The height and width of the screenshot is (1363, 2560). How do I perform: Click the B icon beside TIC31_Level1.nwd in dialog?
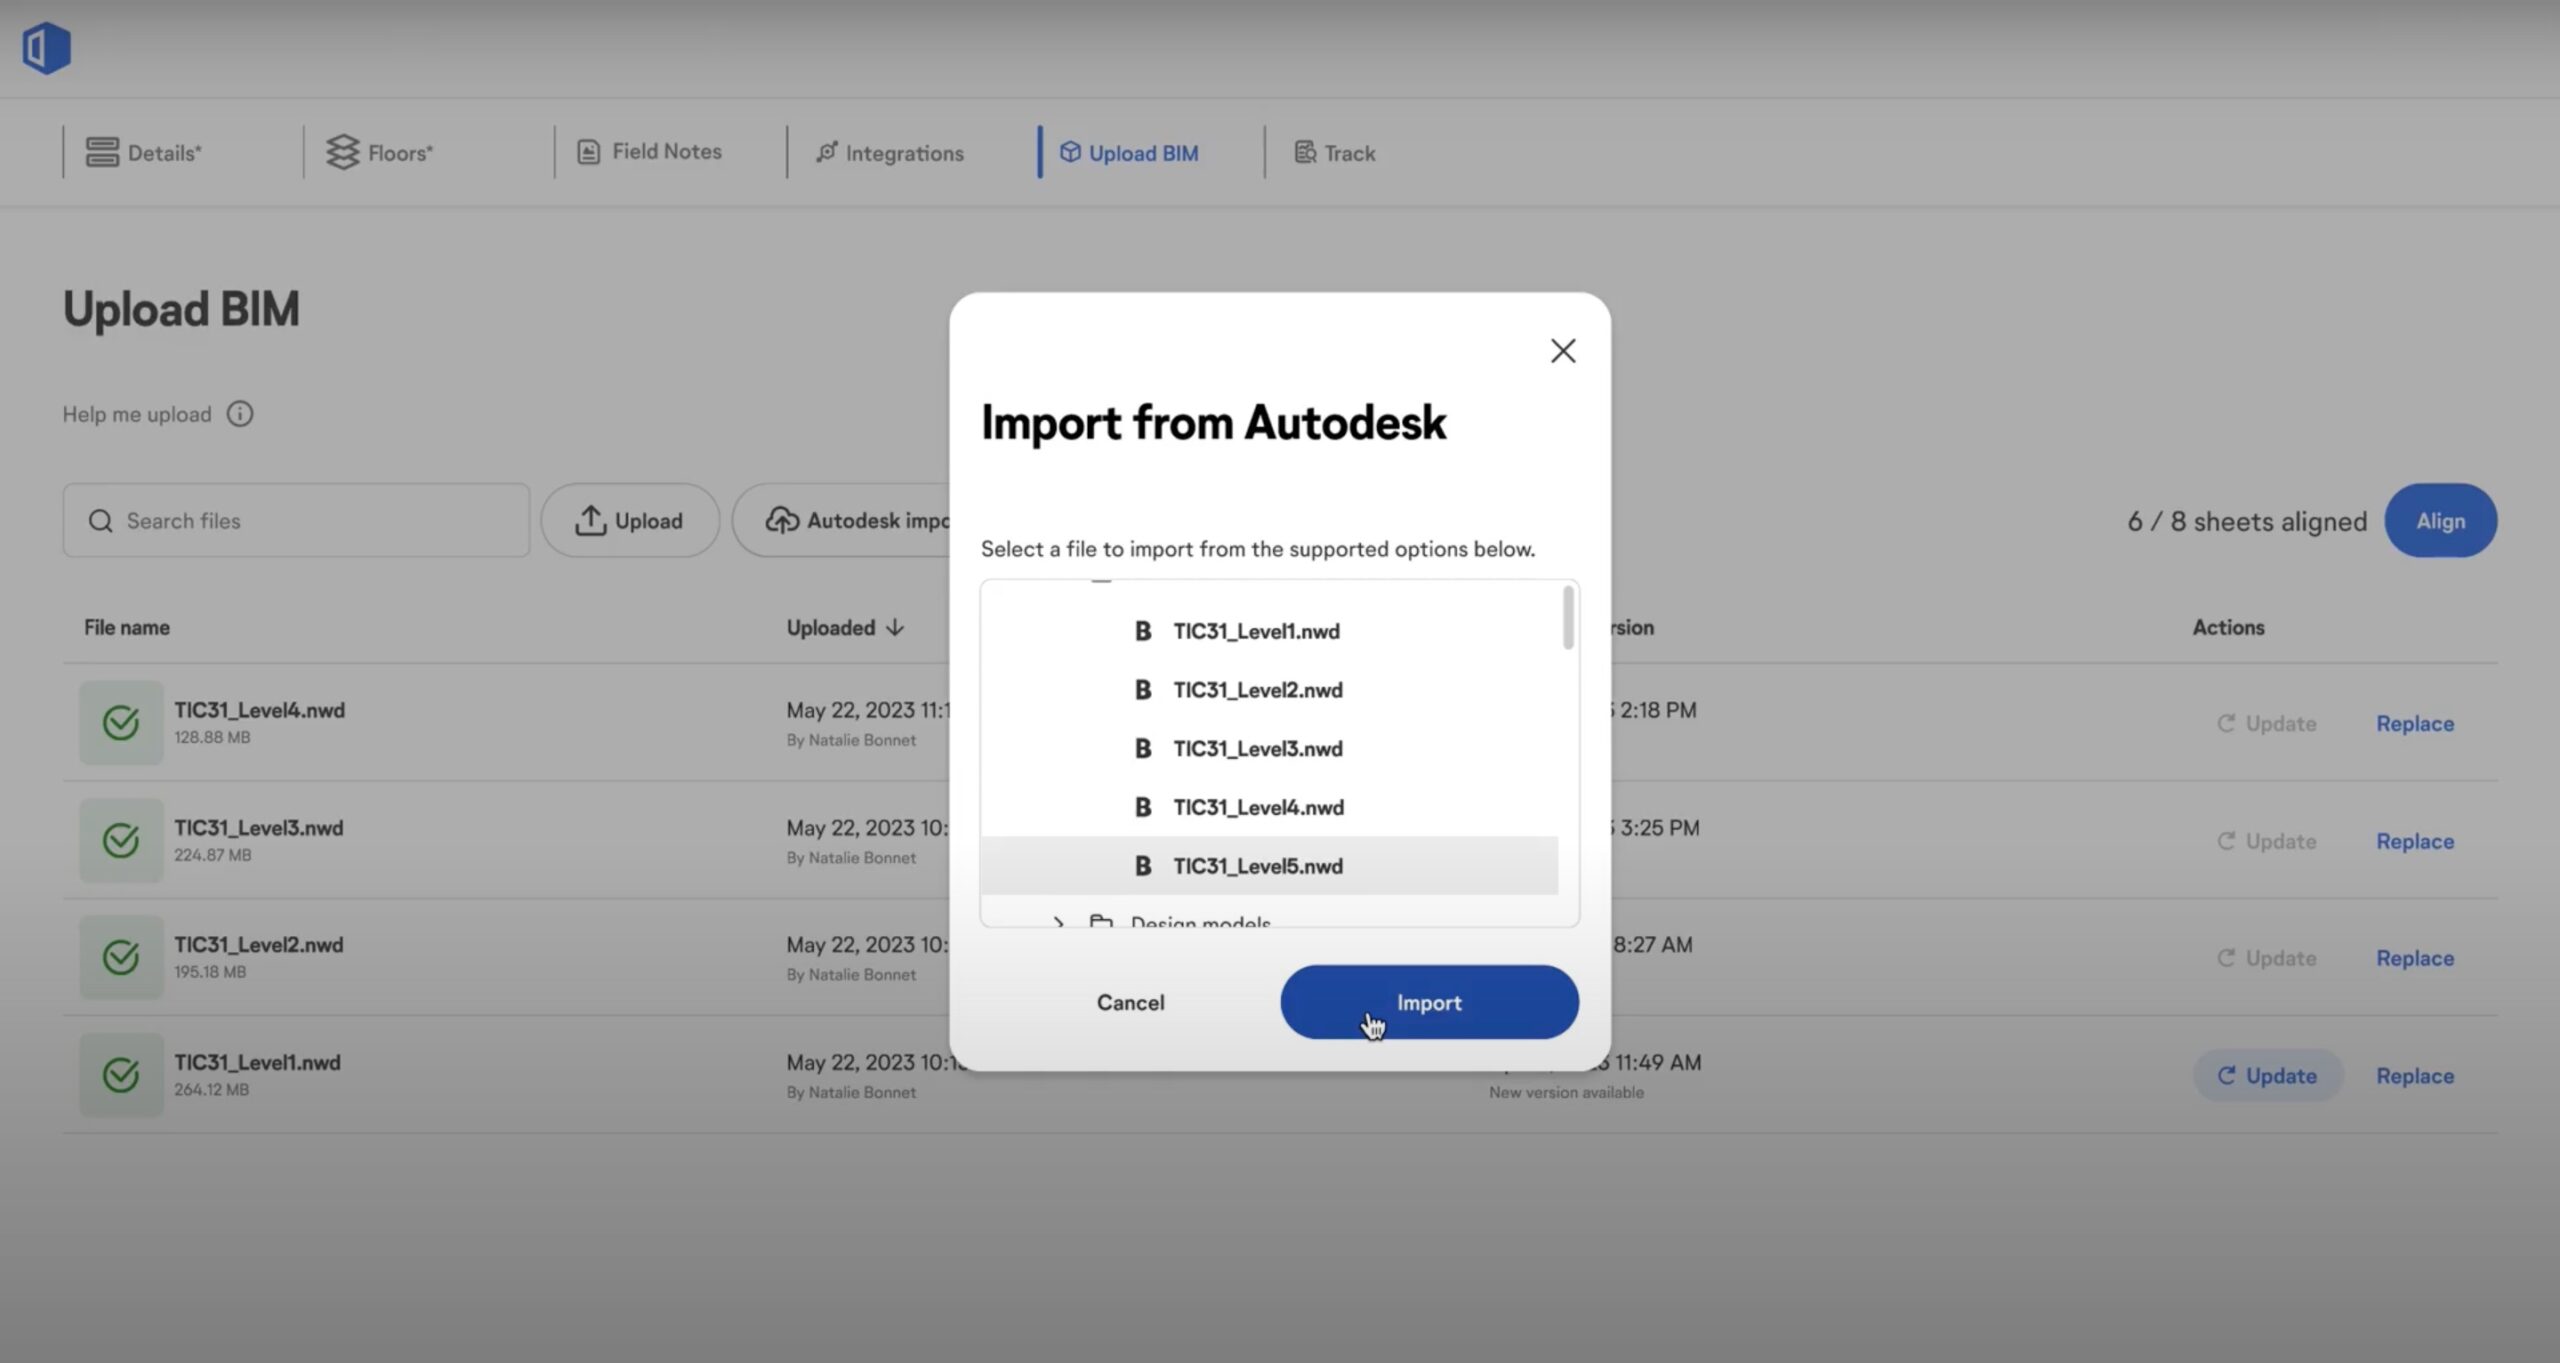click(1142, 631)
